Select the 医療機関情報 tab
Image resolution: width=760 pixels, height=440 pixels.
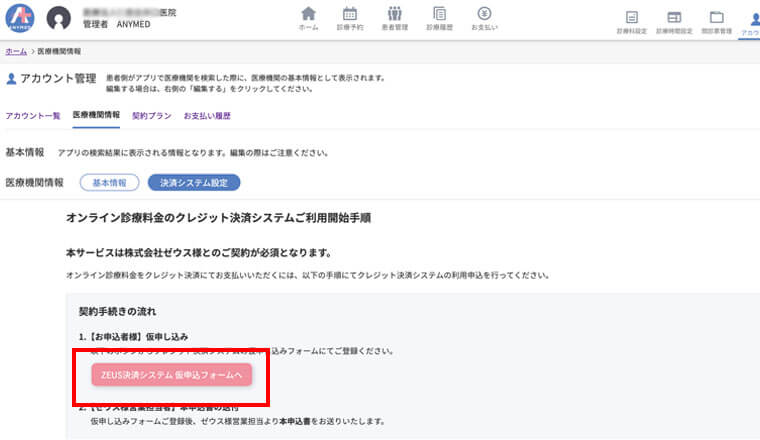(96, 115)
